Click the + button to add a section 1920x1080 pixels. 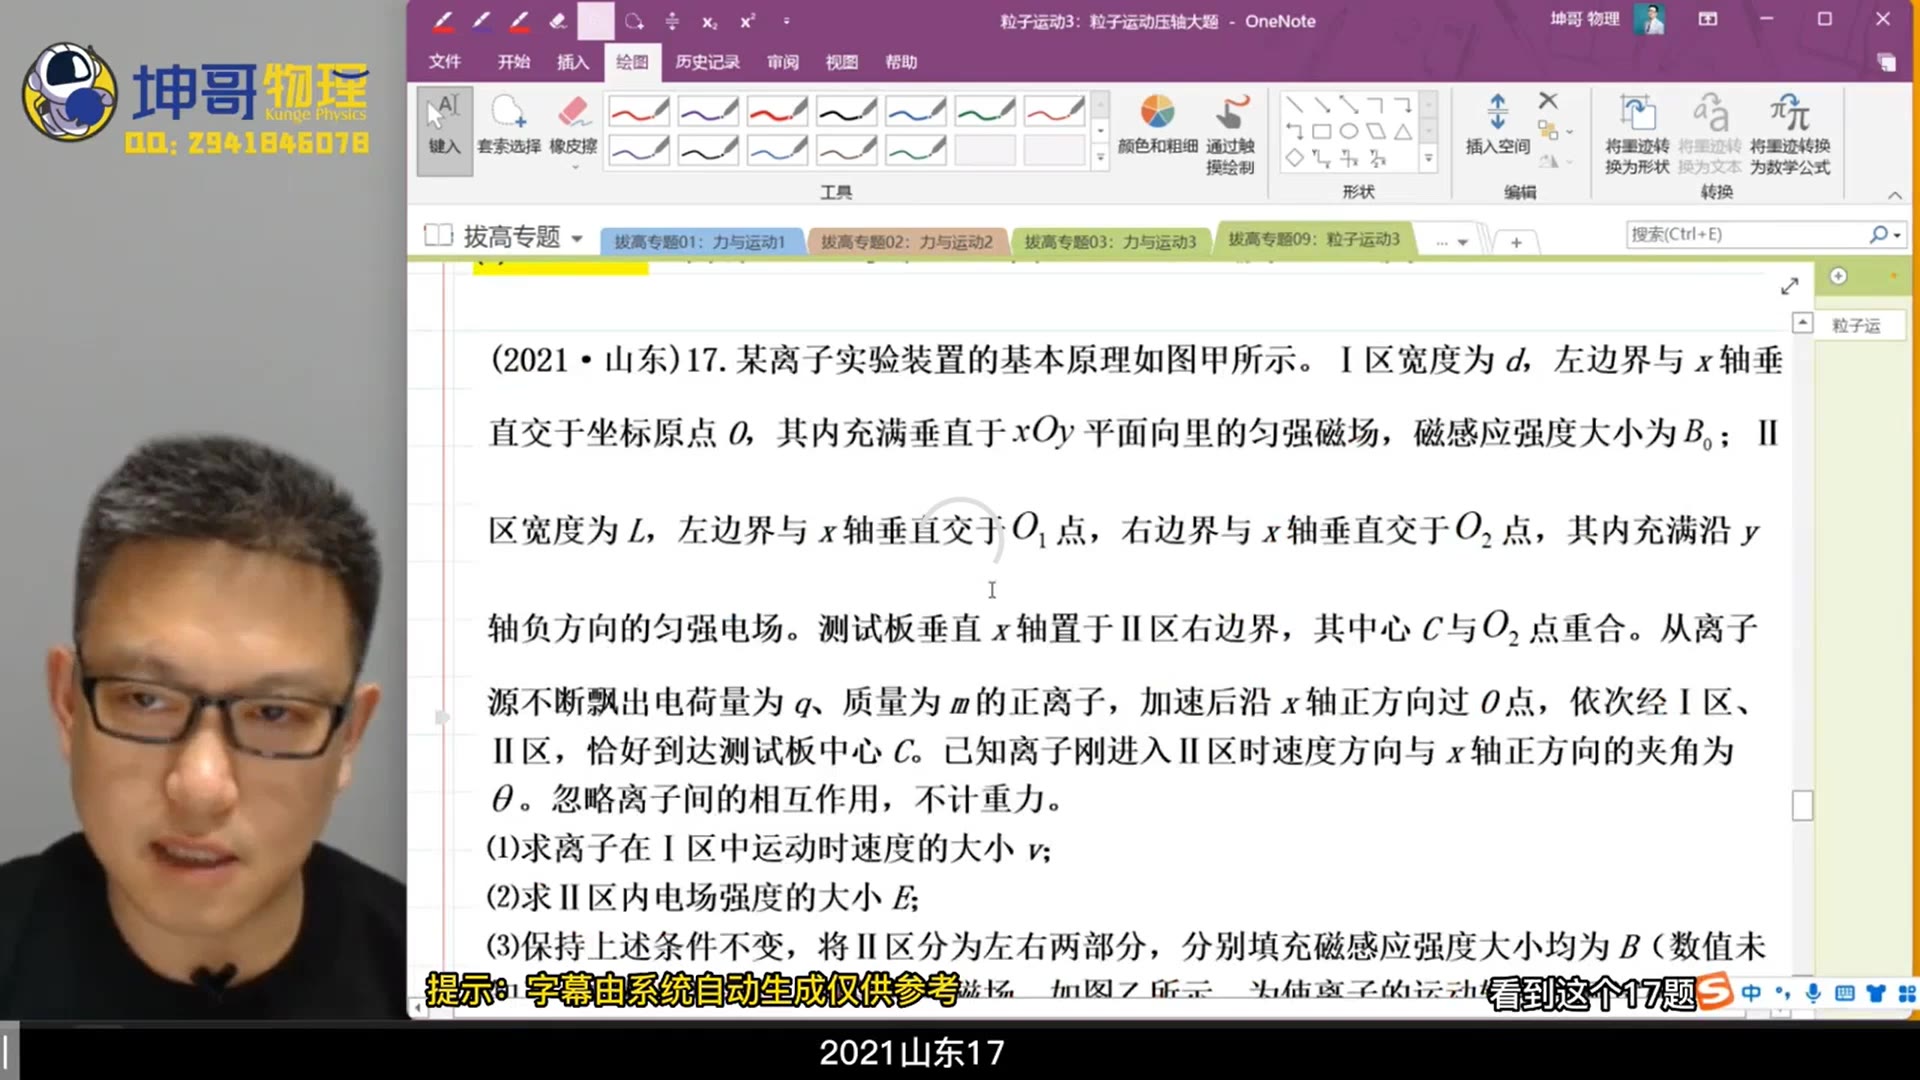click(x=1516, y=241)
